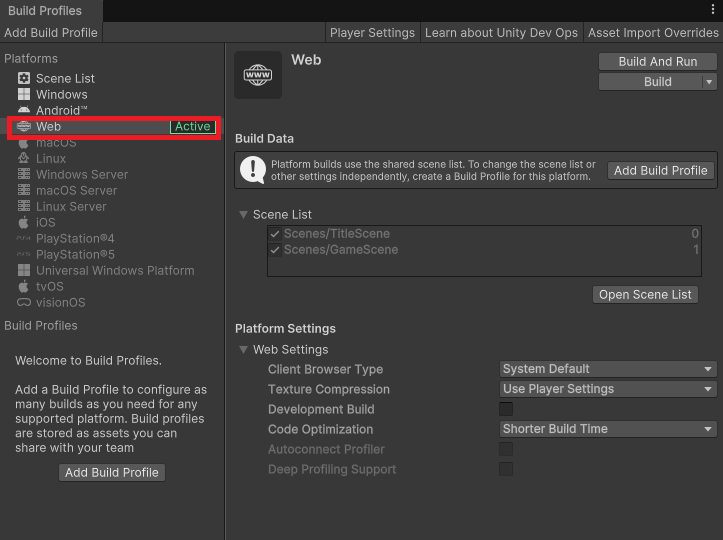Select the iOS platform row
Screen dimensions: 723x540
(112, 222)
